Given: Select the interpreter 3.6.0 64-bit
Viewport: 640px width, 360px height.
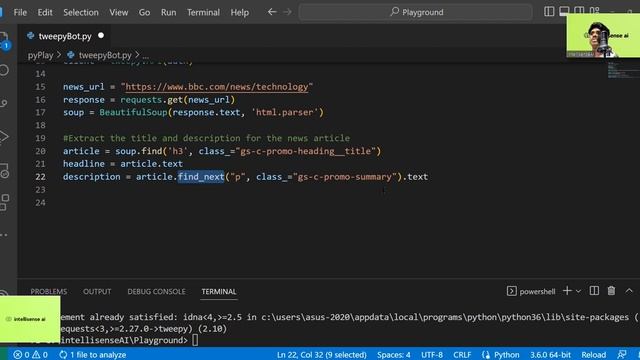Looking at the screenshot, I should (x=550, y=355).
